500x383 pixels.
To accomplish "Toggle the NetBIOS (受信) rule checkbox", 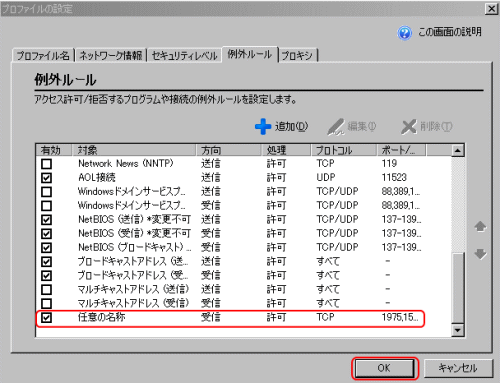I will tap(47, 234).
